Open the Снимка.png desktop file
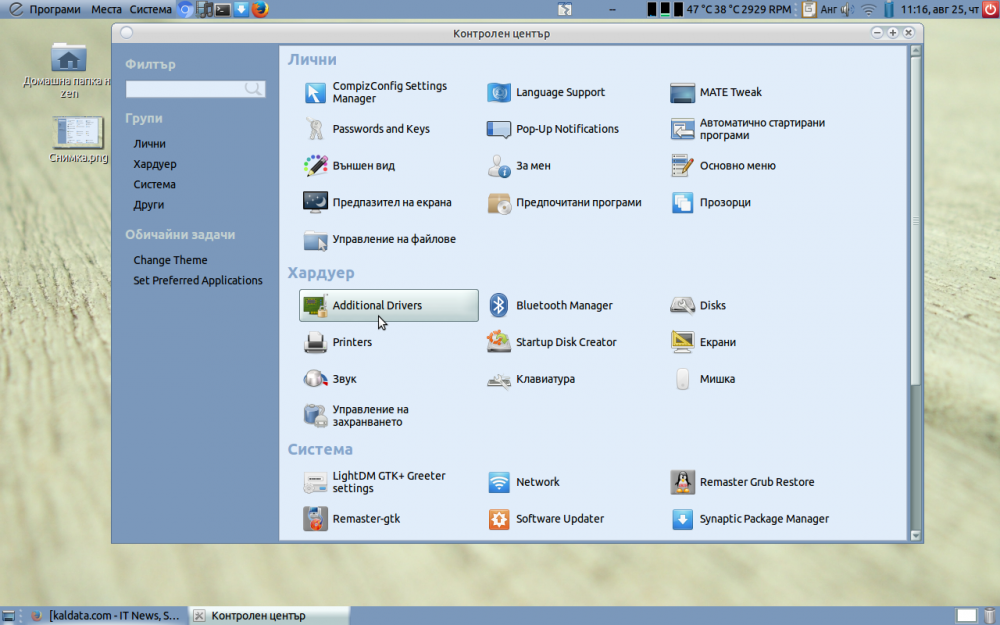The height and width of the screenshot is (625, 1000). coord(78,140)
